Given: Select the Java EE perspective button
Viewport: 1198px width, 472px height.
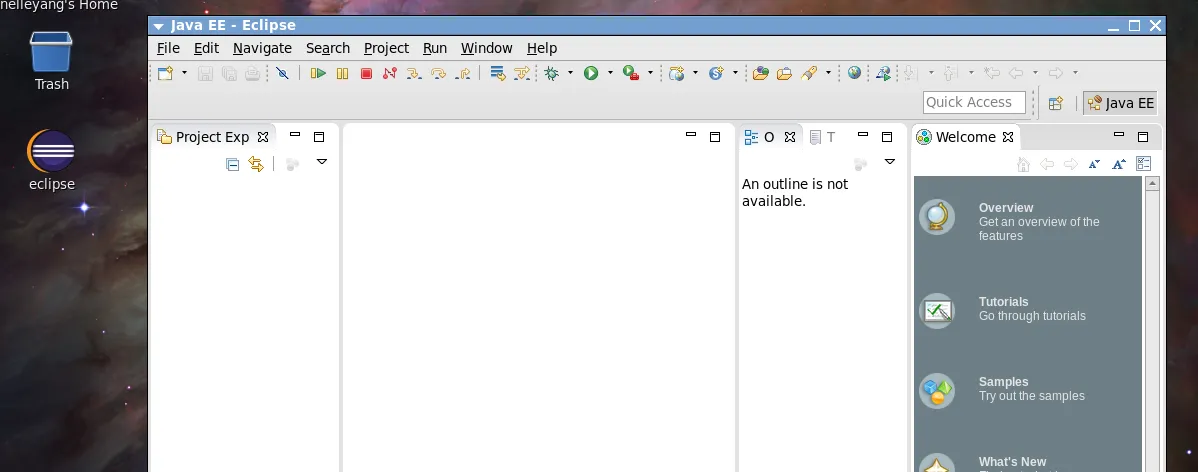Looking at the screenshot, I should click(1120, 103).
